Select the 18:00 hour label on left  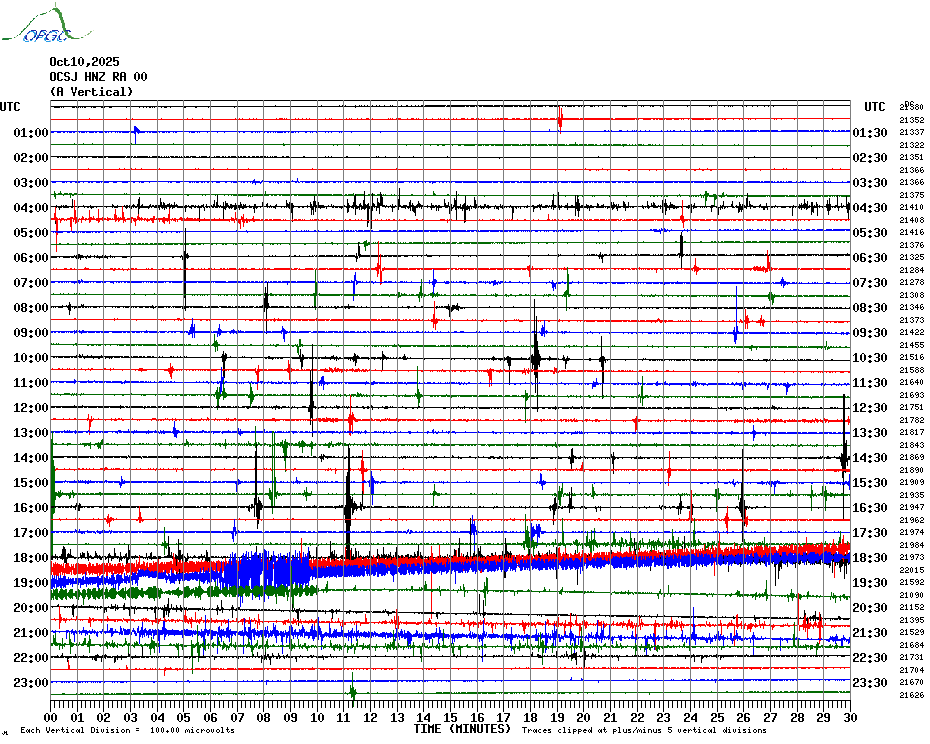(x=32, y=558)
